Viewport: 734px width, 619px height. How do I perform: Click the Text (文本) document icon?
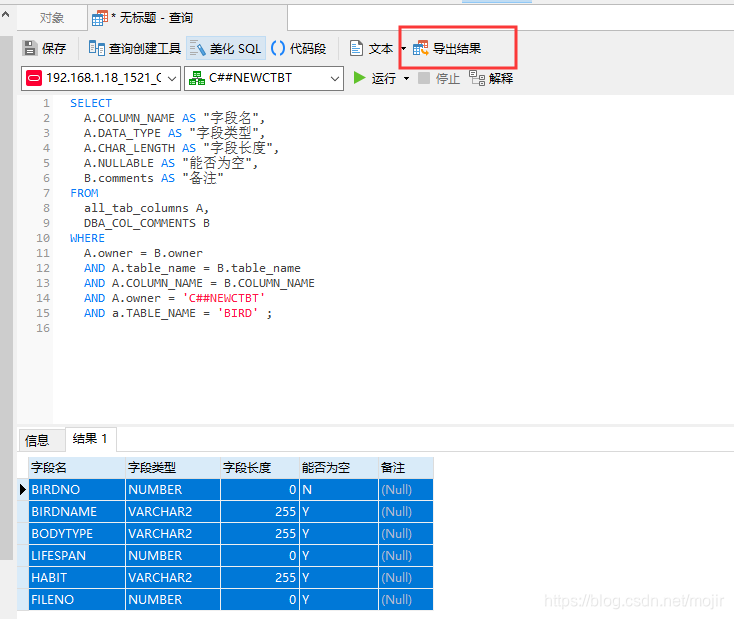point(356,48)
